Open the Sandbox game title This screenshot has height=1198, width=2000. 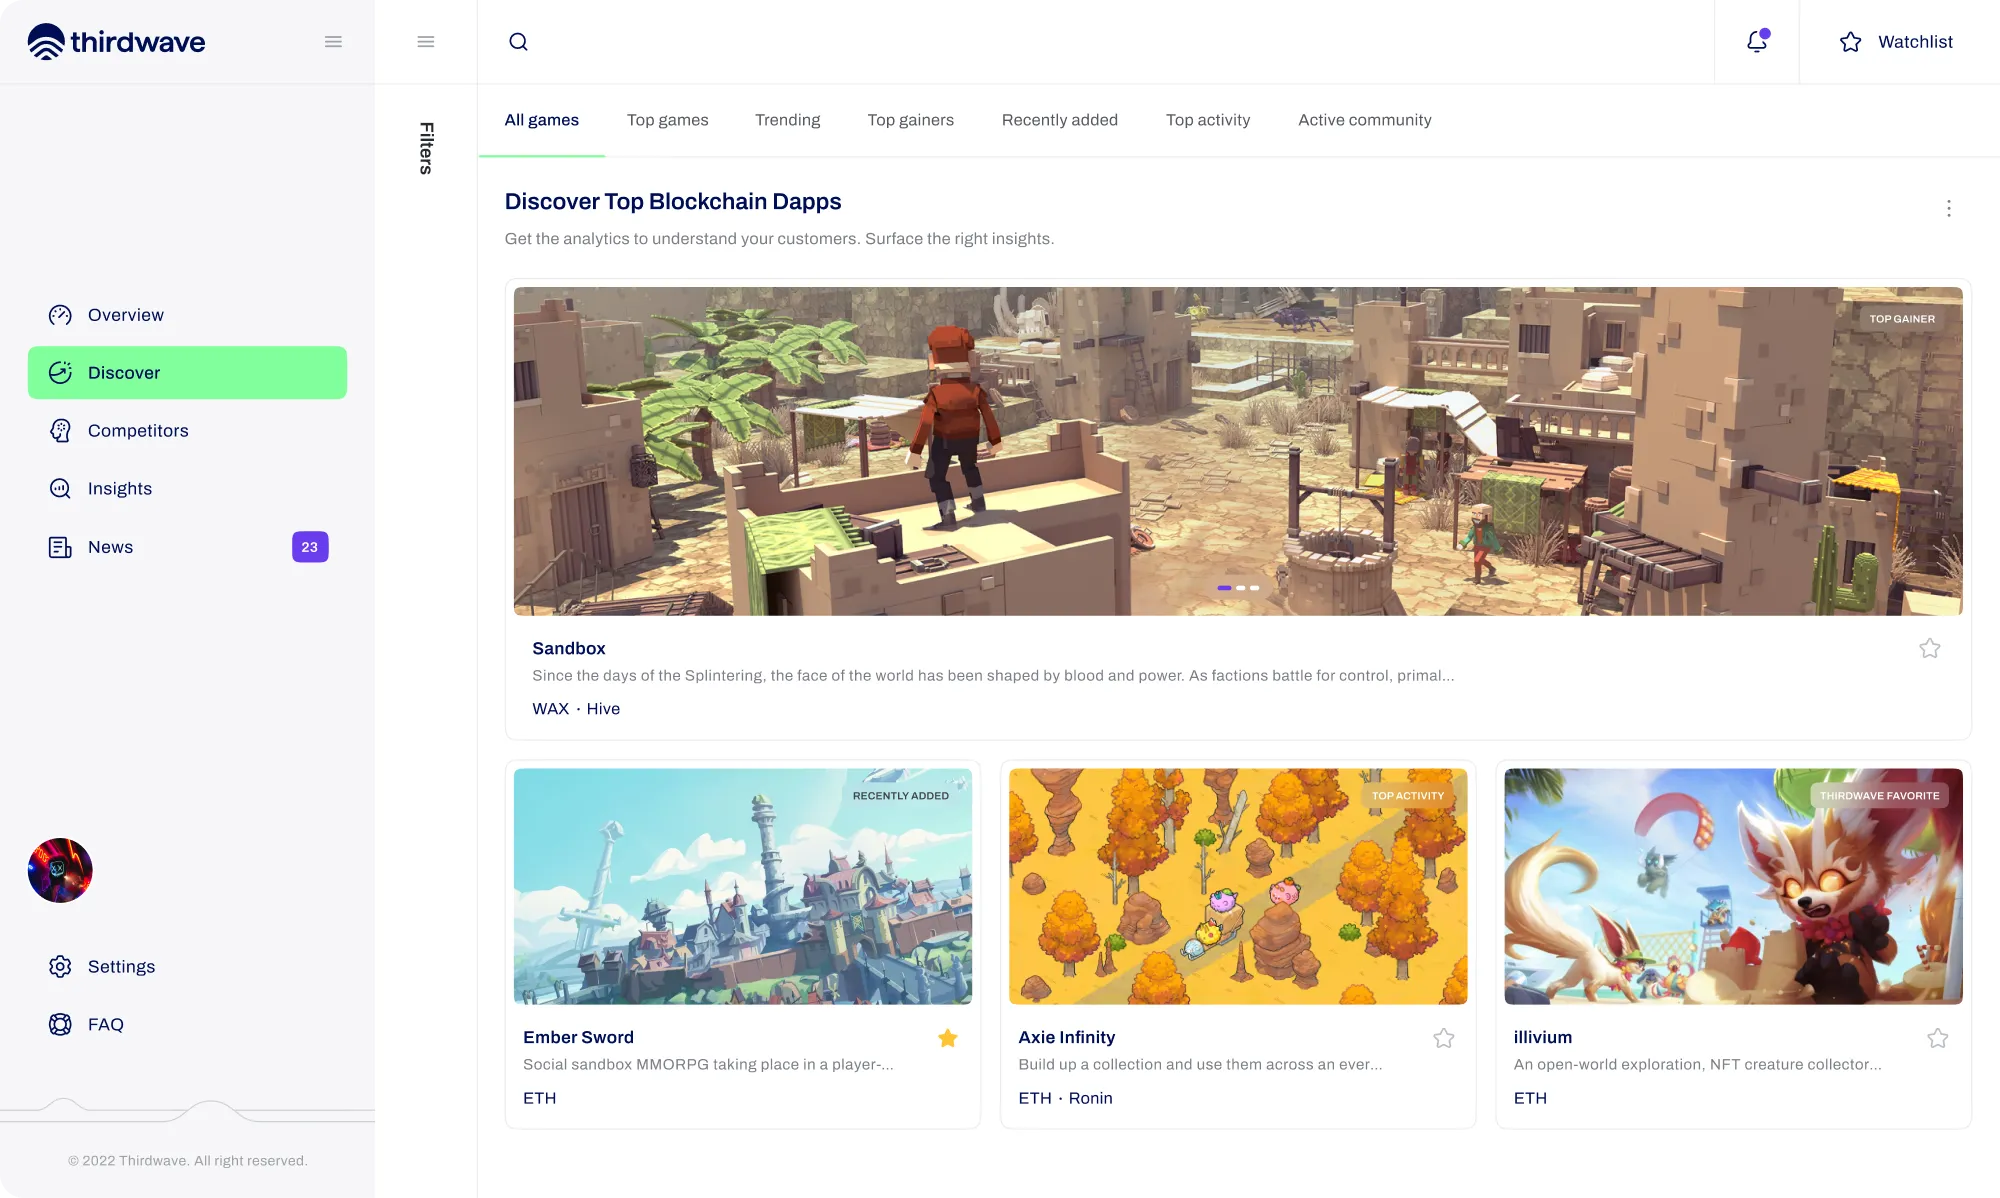click(569, 648)
